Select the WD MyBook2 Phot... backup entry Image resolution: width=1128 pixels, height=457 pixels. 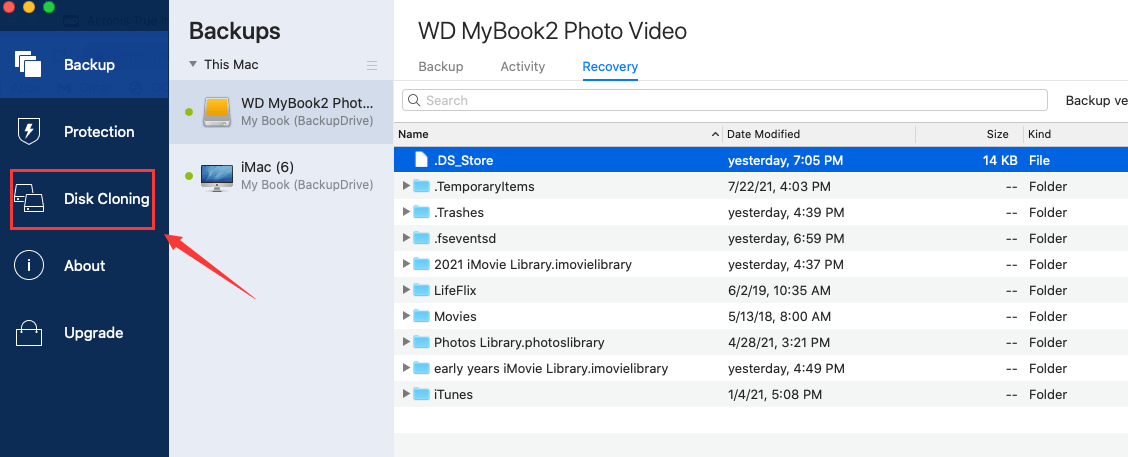click(x=281, y=112)
